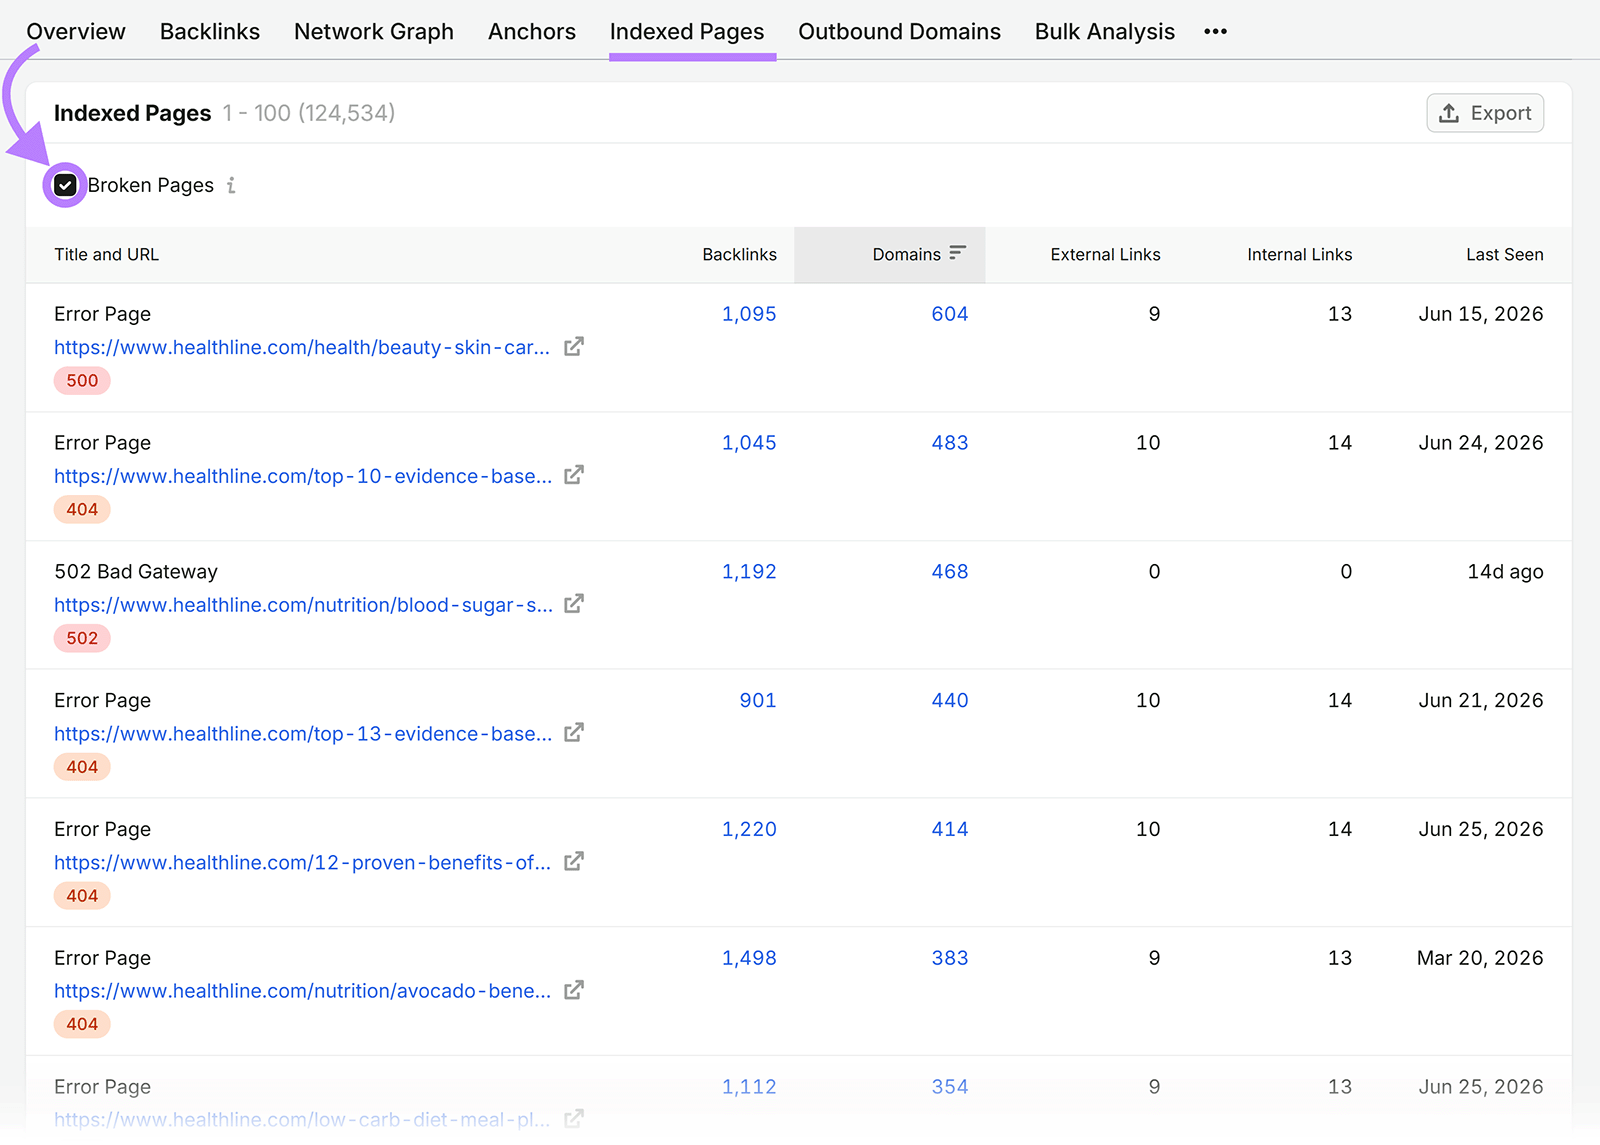Switch to the Backlinks tab
The image size is (1600, 1145).
(x=210, y=32)
